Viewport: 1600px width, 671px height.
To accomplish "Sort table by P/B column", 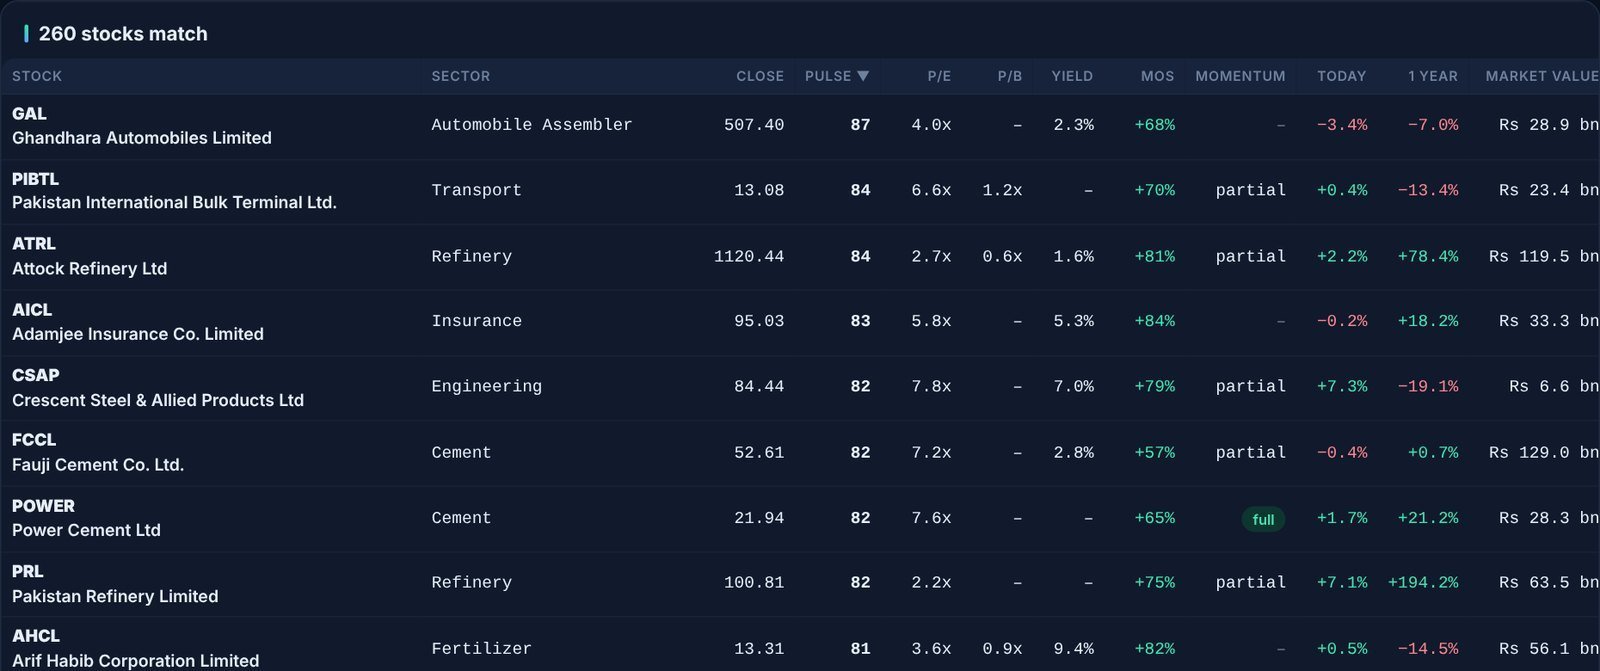I will [x=1010, y=76].
